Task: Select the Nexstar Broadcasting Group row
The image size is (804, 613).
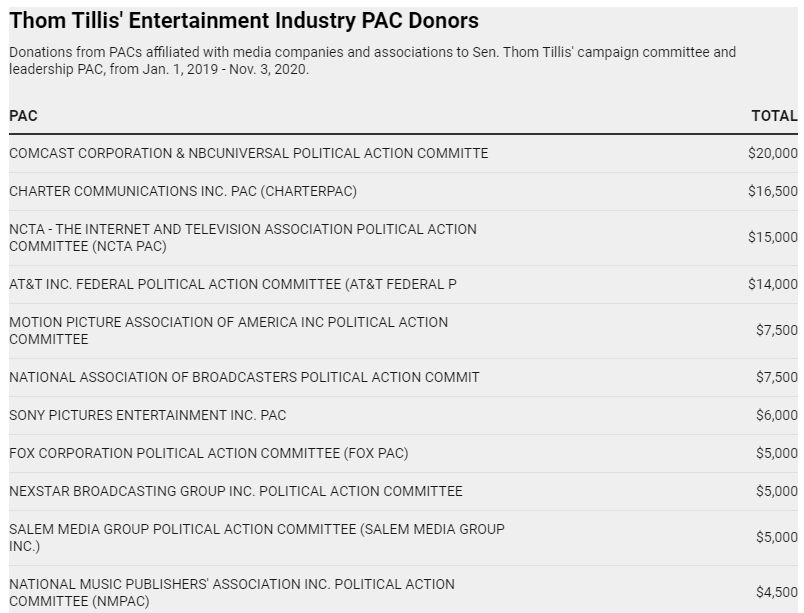Action: pyautogui.click(x=236, y=491)
